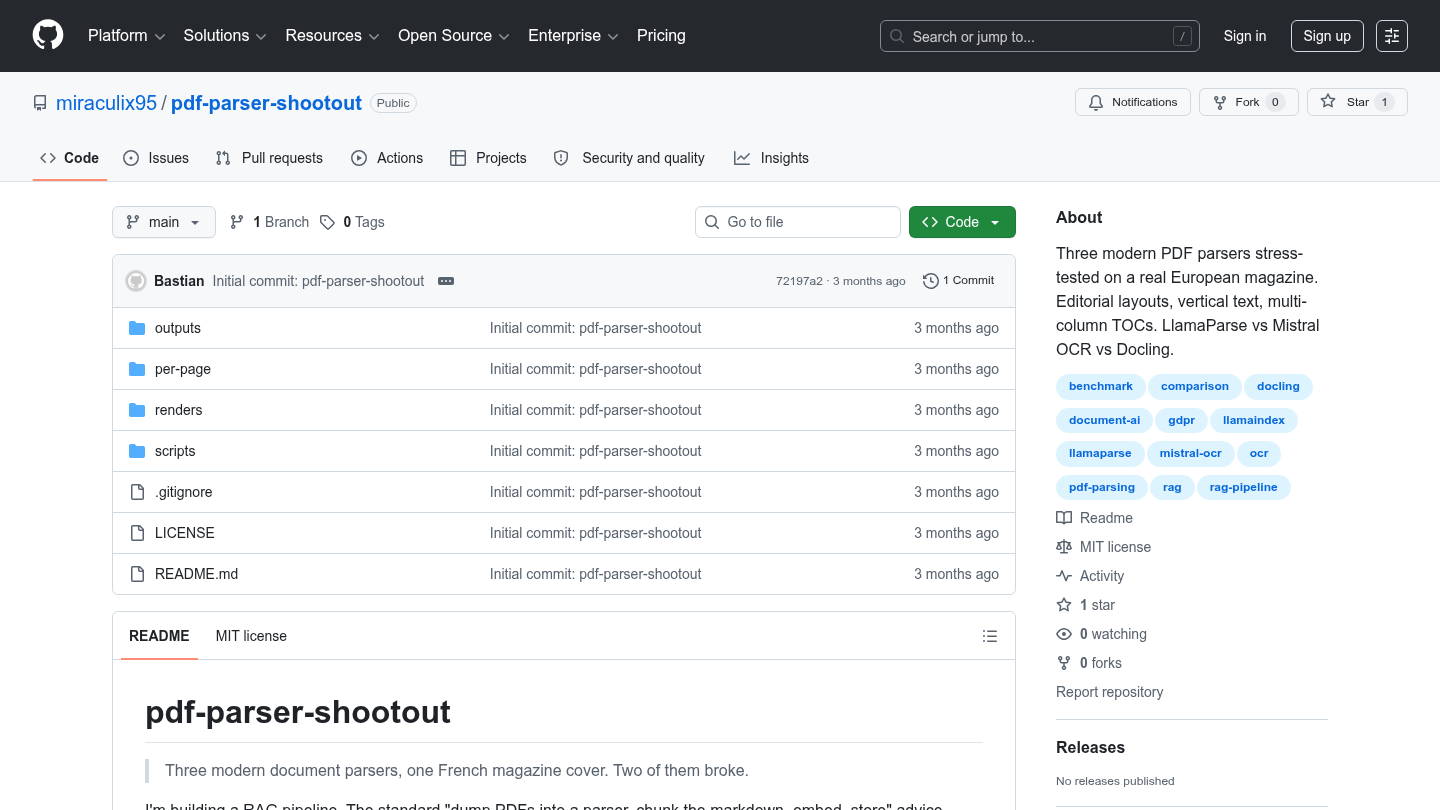The height and width of the screenshot is (810, 1440).
Task: Click the gdpr topic tag
Action: (x=1181, y=420)
